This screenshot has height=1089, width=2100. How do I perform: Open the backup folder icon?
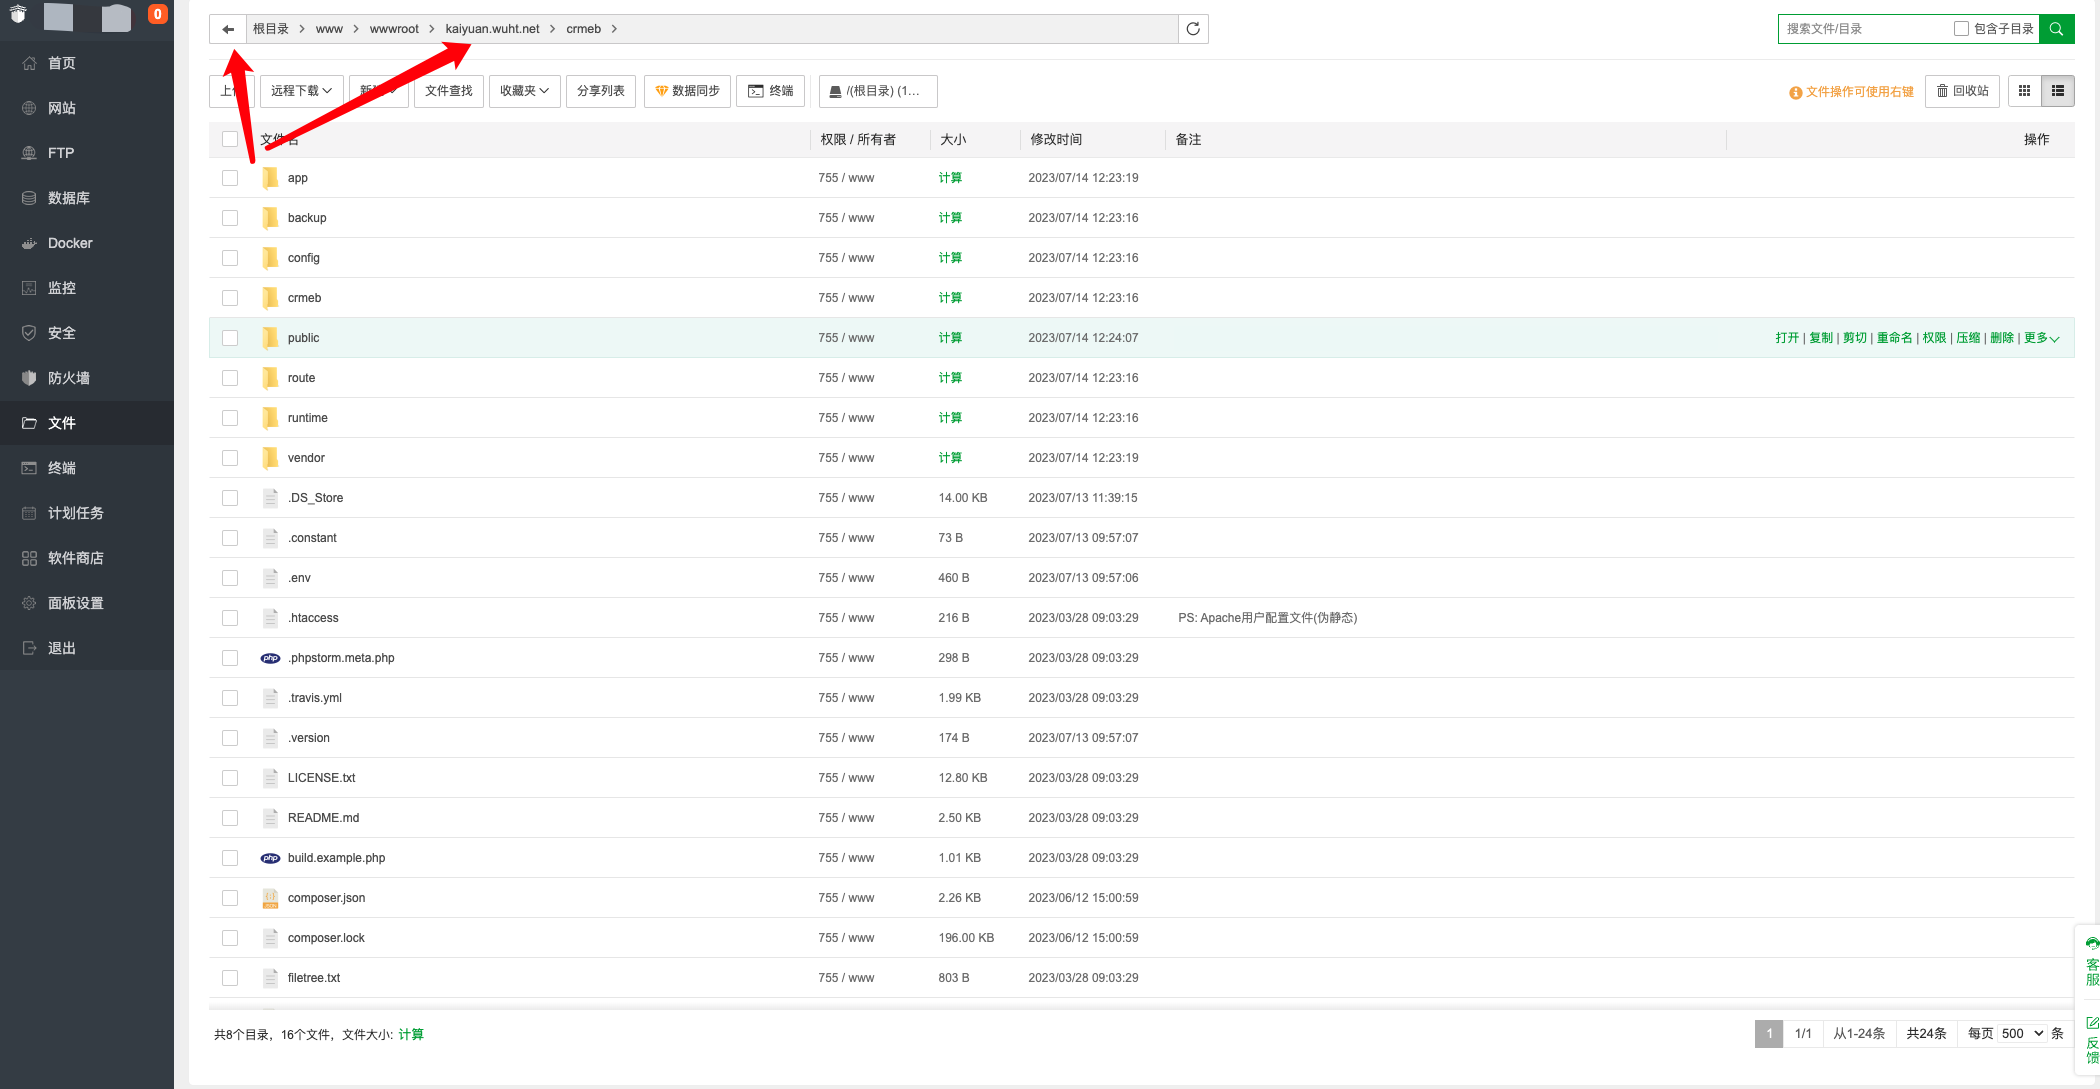pos(270,218)
